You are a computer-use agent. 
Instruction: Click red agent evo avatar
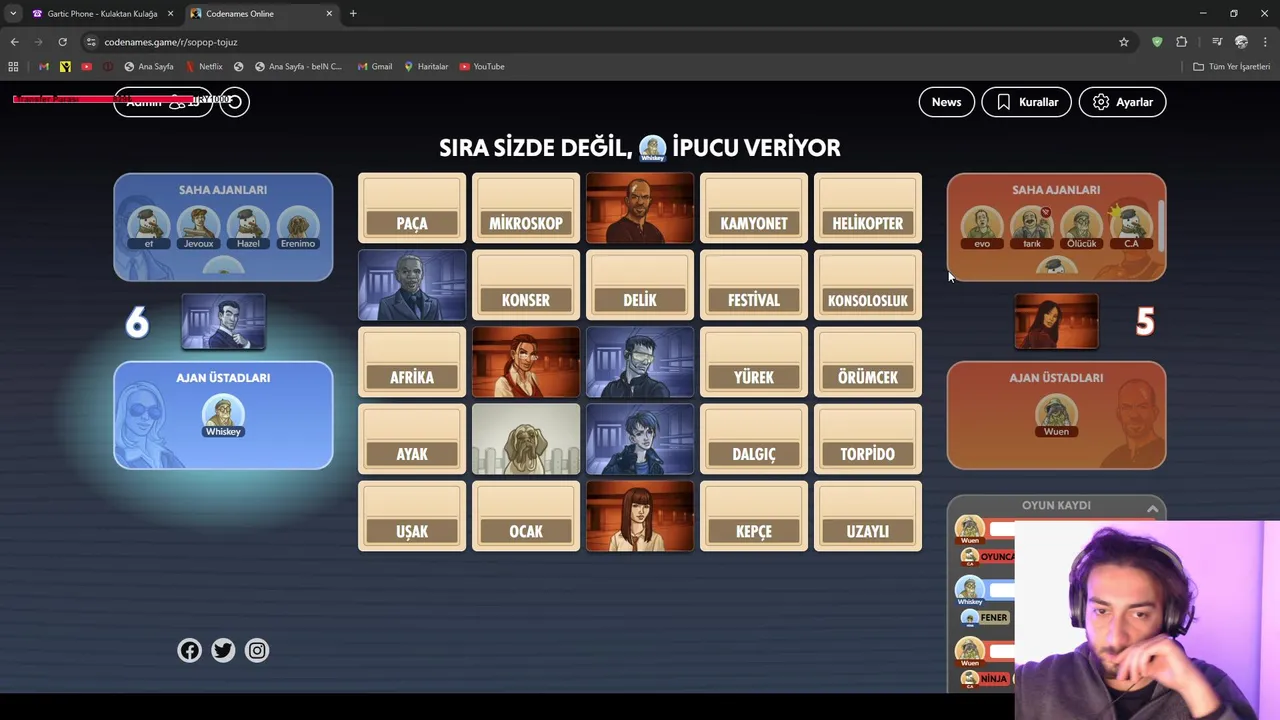[x=982, y=226]
